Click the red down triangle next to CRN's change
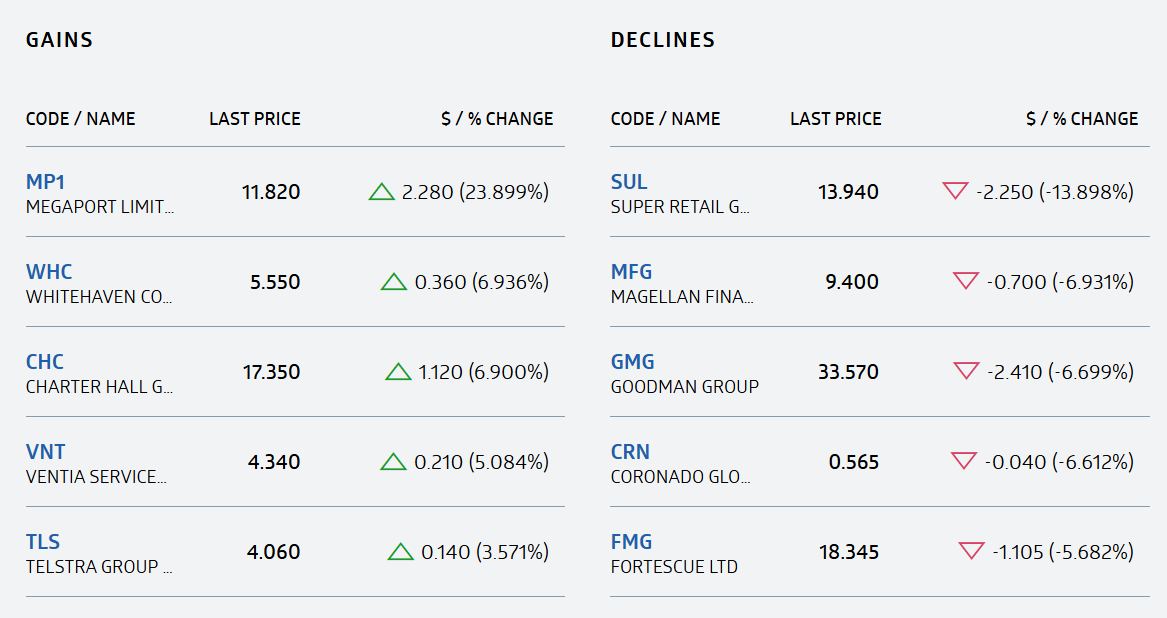The image size is (1167, 618). 963,461
